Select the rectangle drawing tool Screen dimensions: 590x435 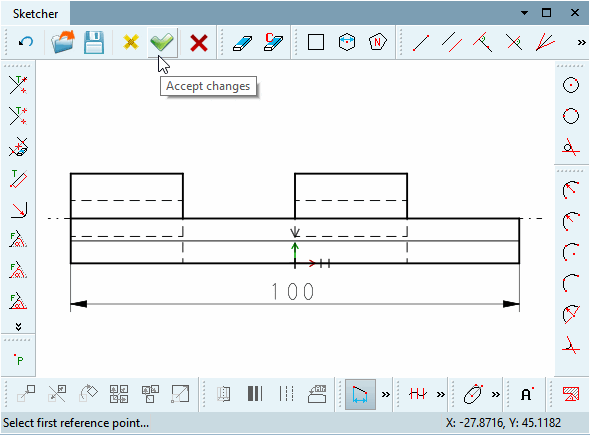tap(316, 42)
